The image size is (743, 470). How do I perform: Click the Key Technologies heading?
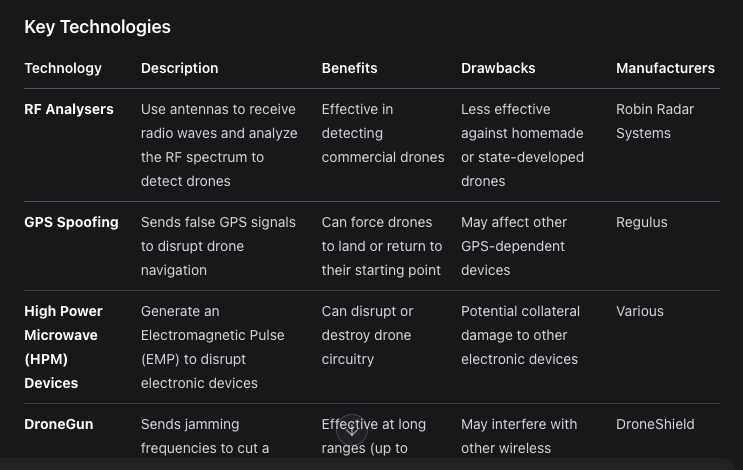coord(97,27)
